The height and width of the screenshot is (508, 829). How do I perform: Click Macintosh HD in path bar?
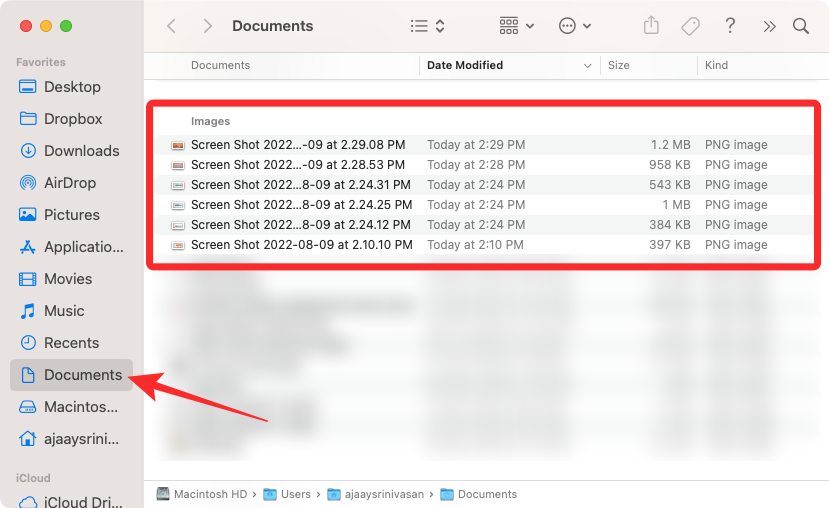click(x=211, y=494)
